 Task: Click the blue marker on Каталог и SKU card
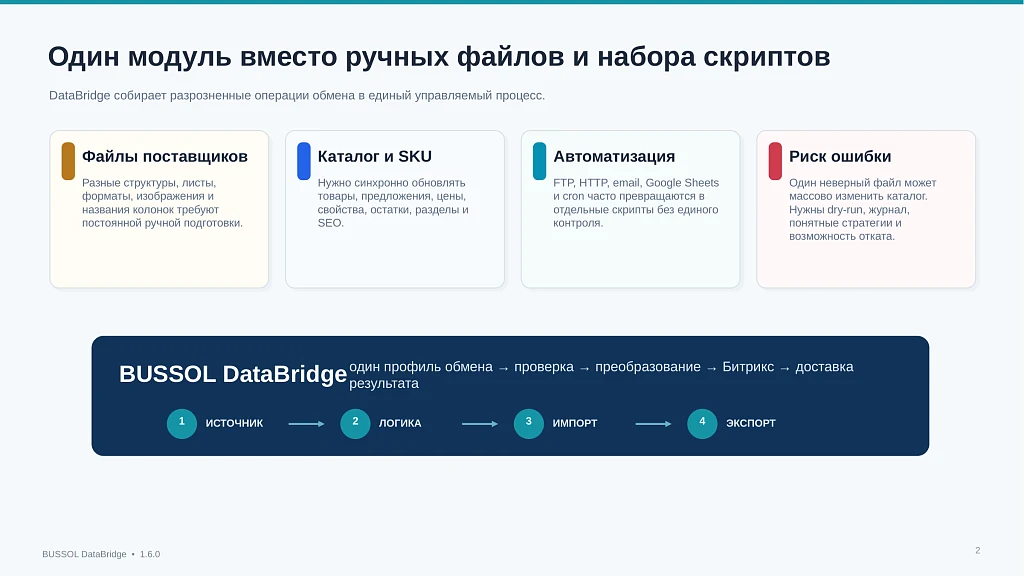coord(304,161)
